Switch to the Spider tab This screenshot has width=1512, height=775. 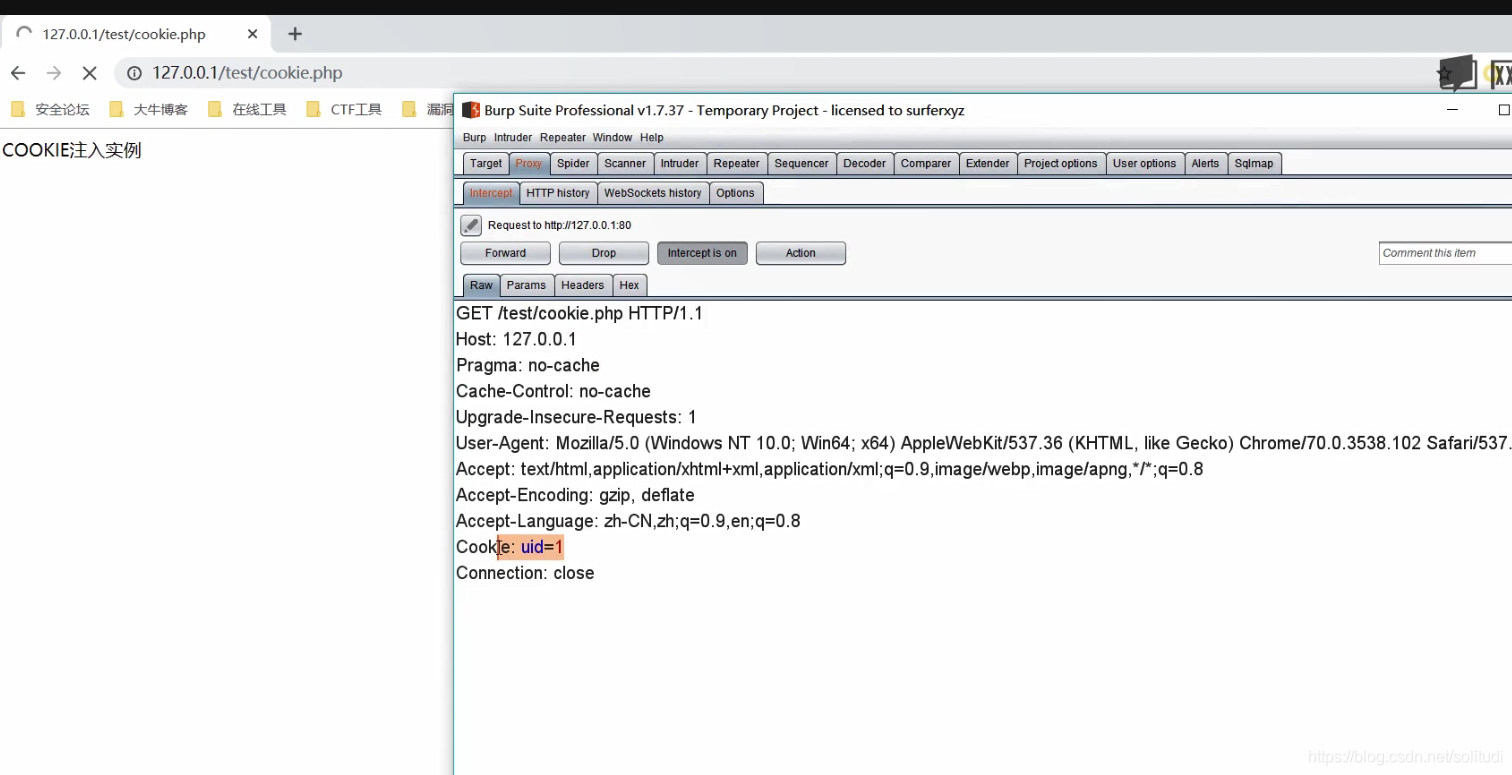[573, 163]
